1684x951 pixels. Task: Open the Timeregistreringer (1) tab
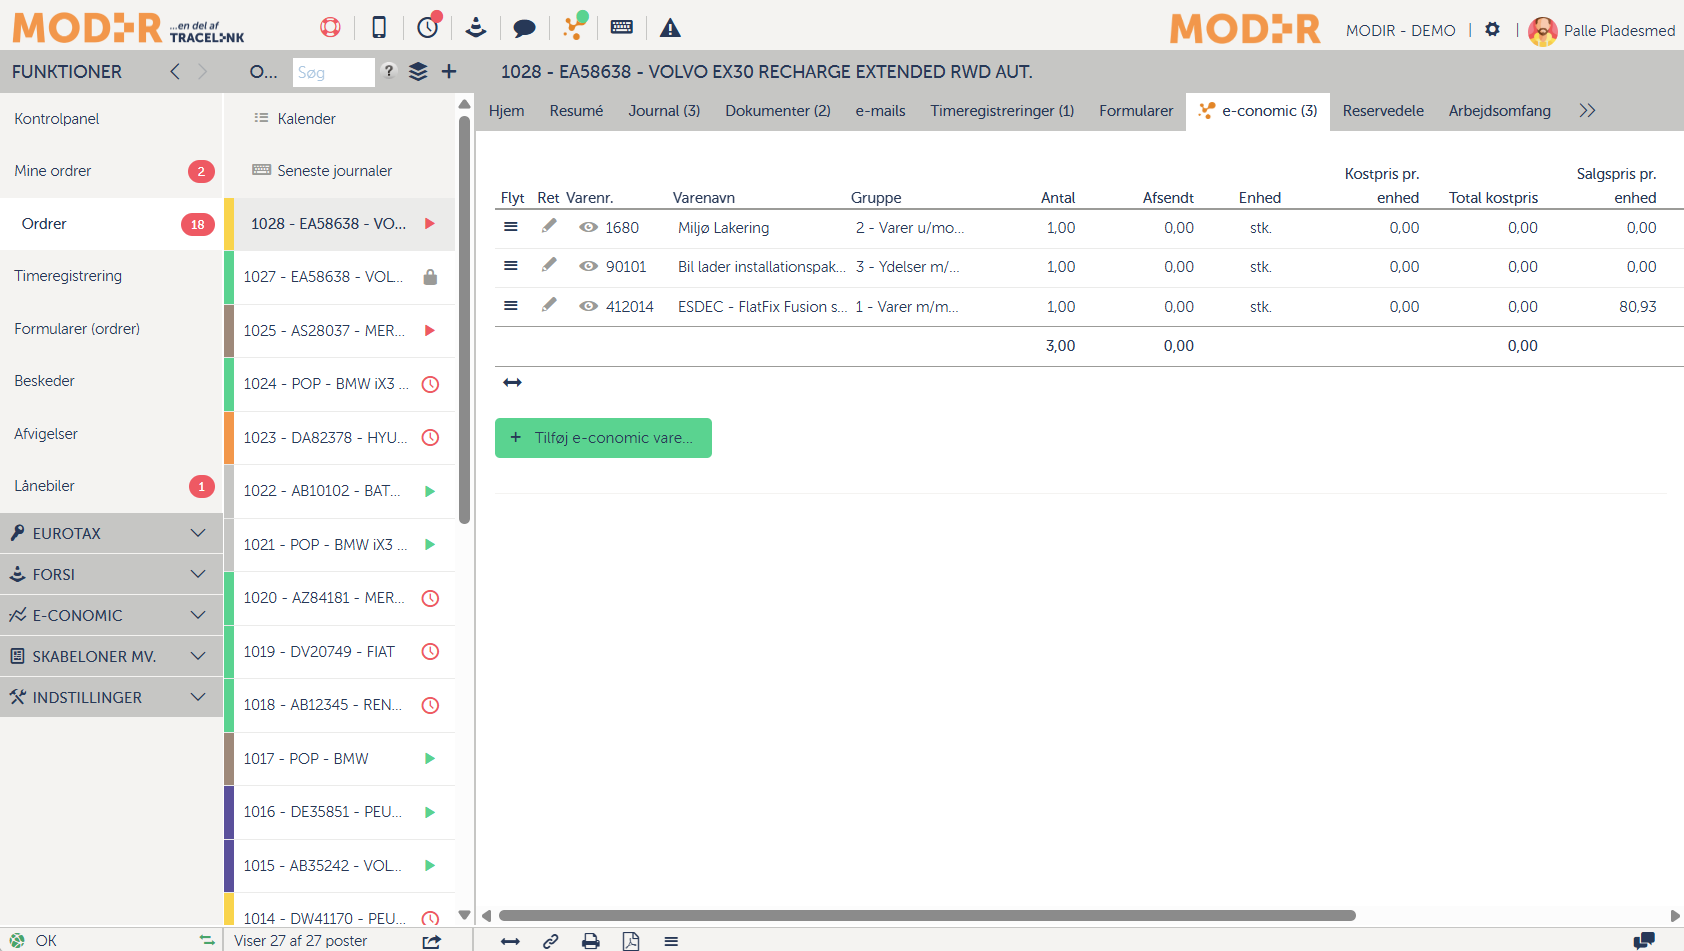[x=1001, y=111]
